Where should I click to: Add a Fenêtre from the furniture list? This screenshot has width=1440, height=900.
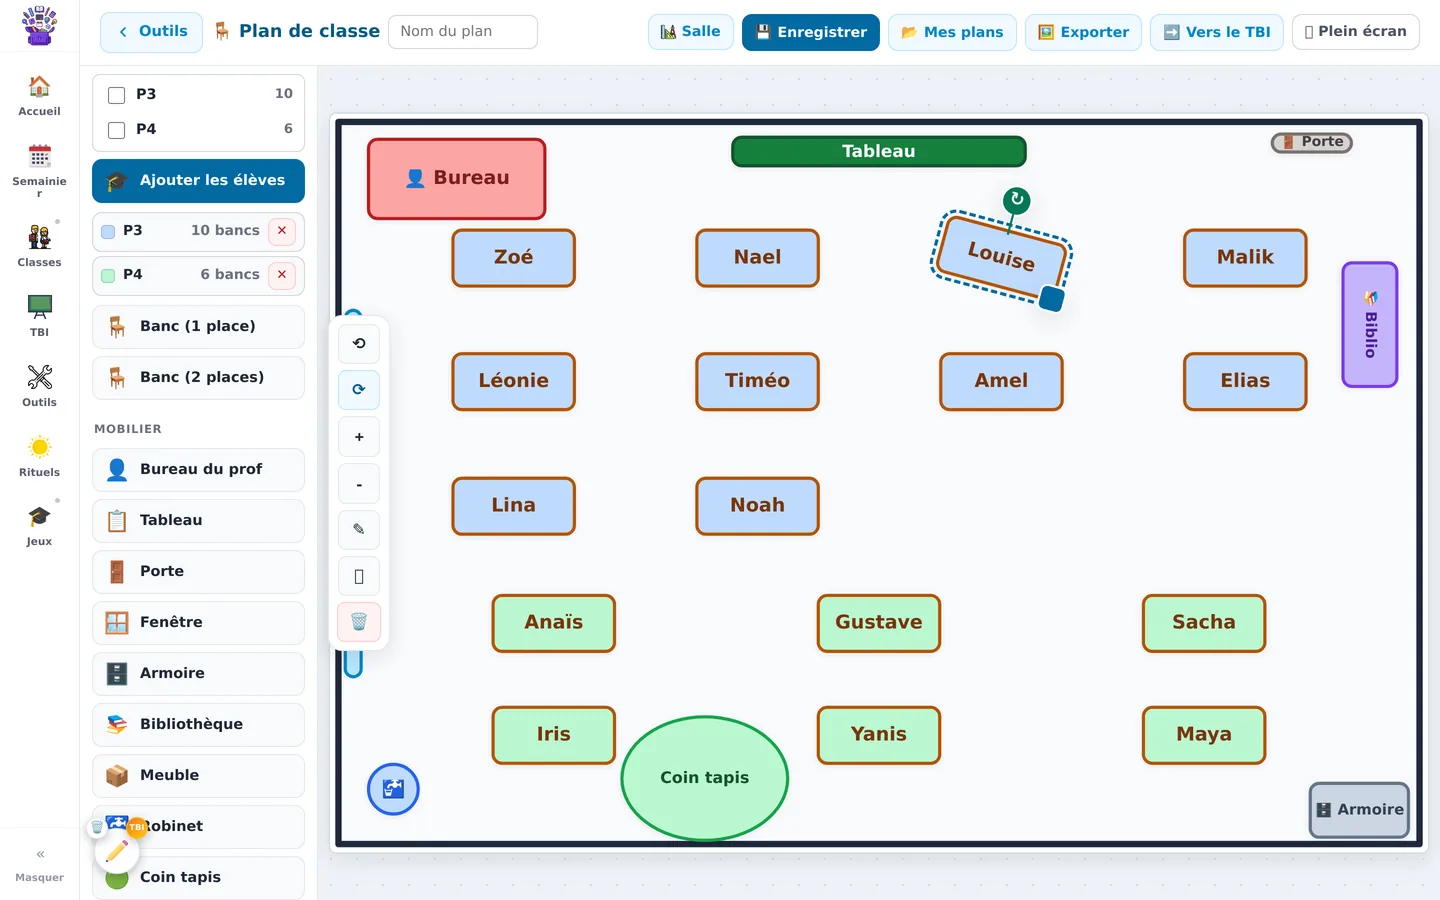pyautogui.click(x=198, y=623)
